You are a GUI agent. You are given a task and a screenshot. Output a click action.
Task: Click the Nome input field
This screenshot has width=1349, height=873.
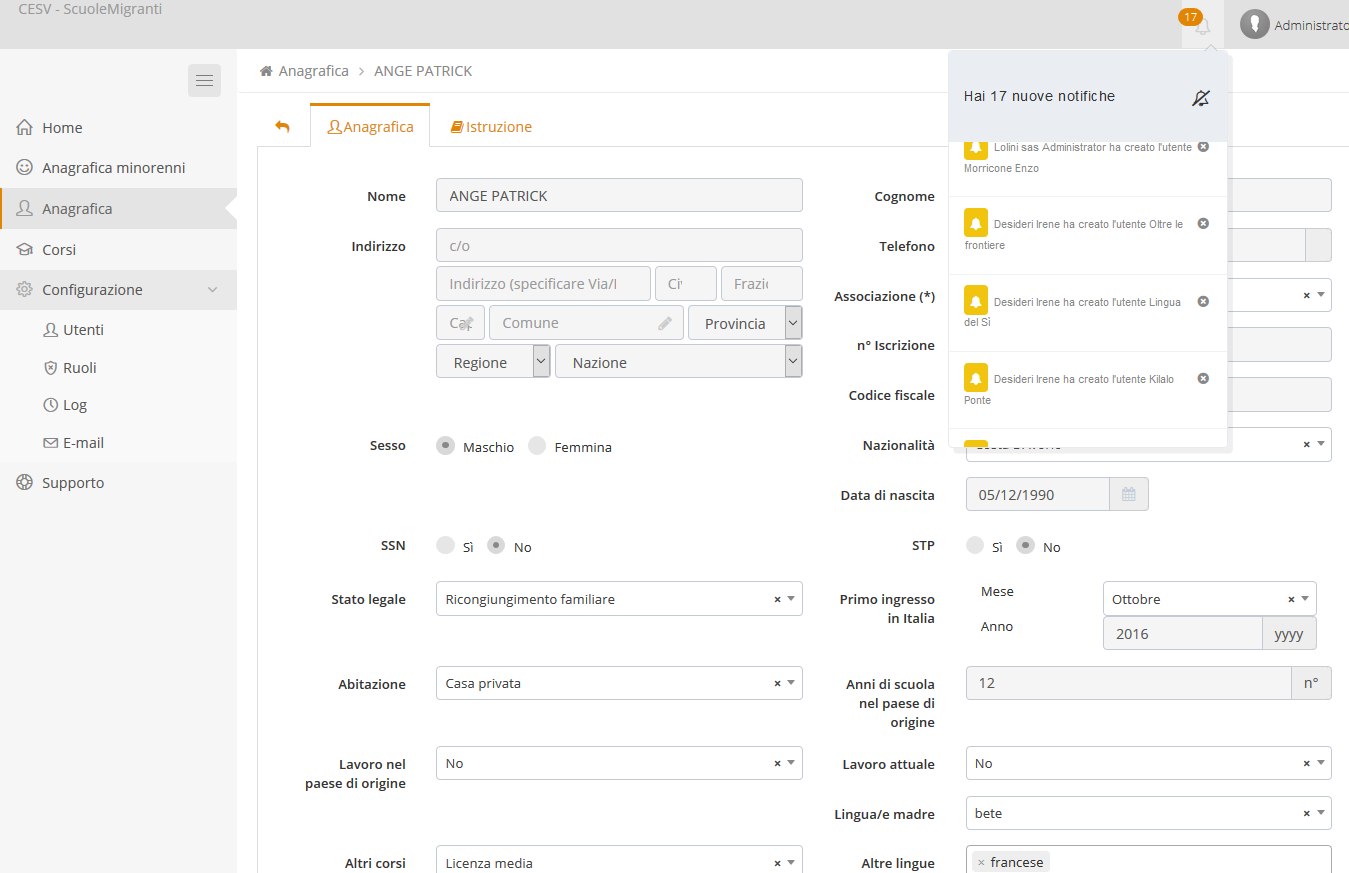(619, 195)
